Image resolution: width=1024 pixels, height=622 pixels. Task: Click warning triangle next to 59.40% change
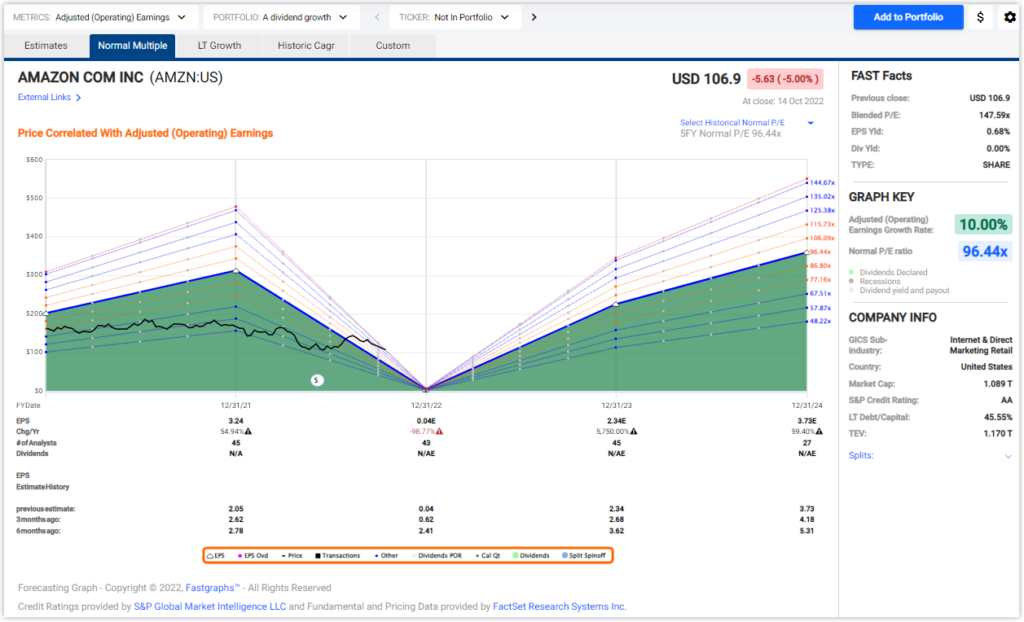click(x=819, y=431)
